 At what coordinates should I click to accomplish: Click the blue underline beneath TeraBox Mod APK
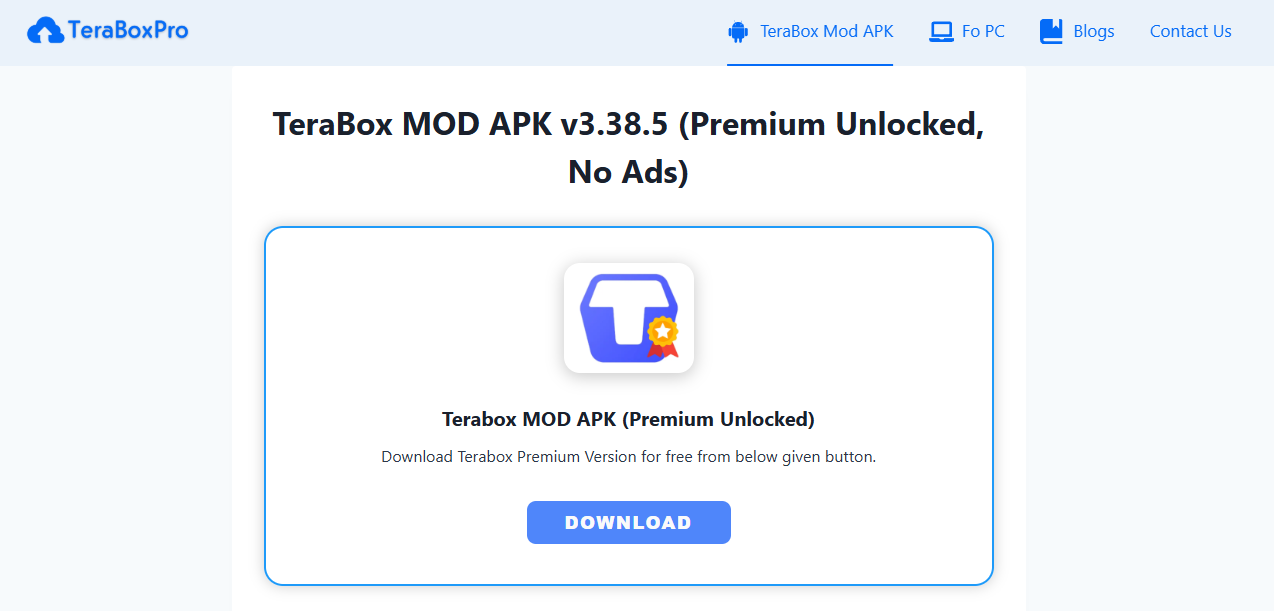pos(810,65)
